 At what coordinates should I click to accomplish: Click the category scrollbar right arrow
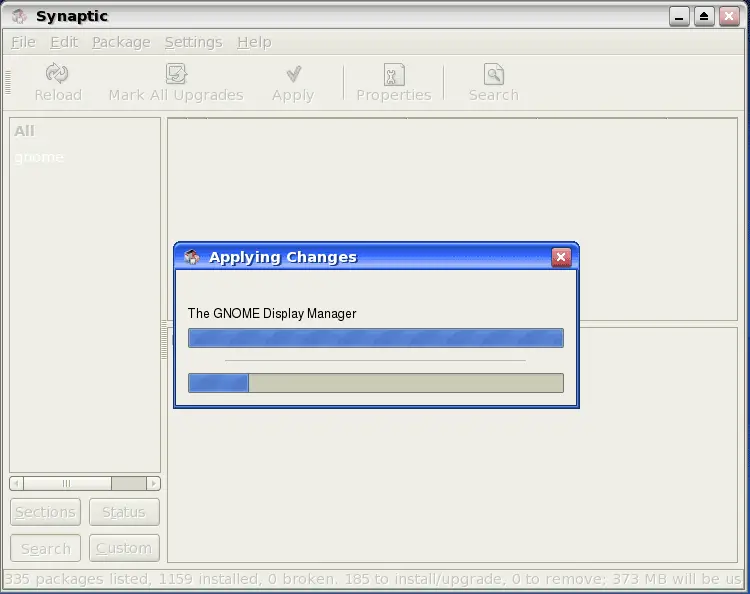click(154, 484)
